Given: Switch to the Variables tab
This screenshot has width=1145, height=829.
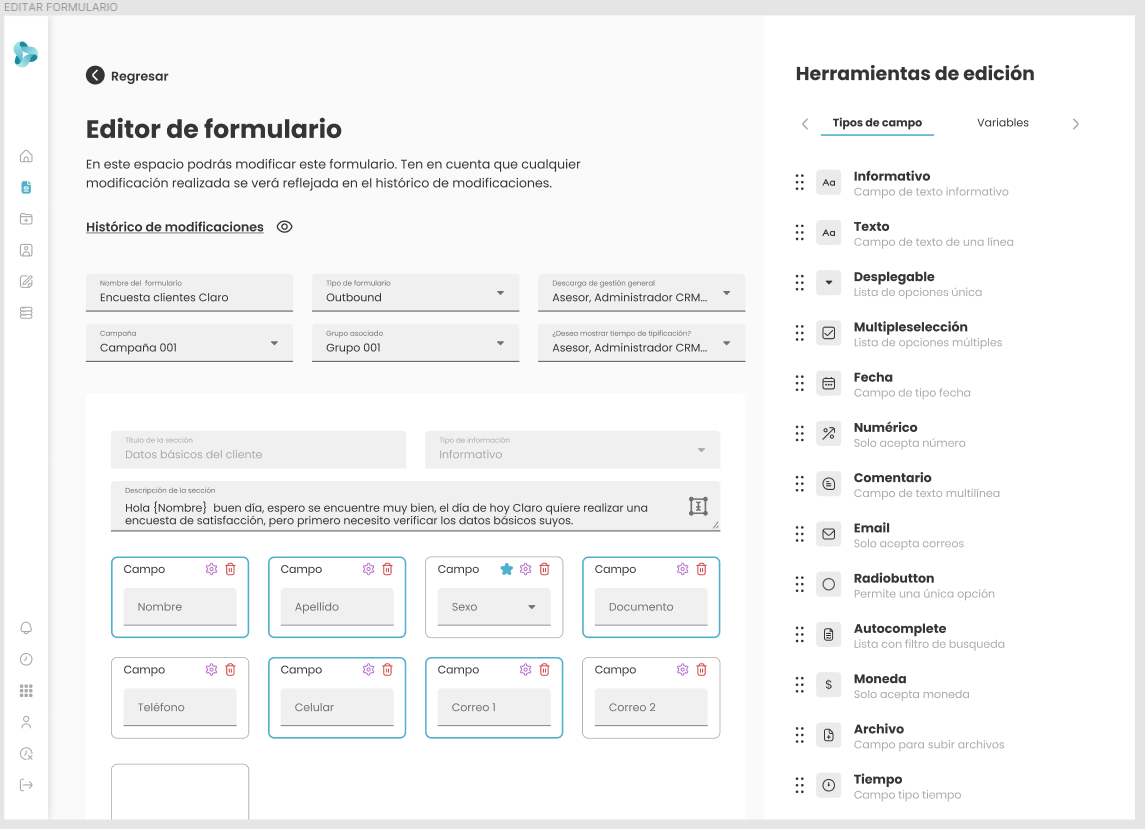Looking at the screenshot, I should (x=1003, y=123).
